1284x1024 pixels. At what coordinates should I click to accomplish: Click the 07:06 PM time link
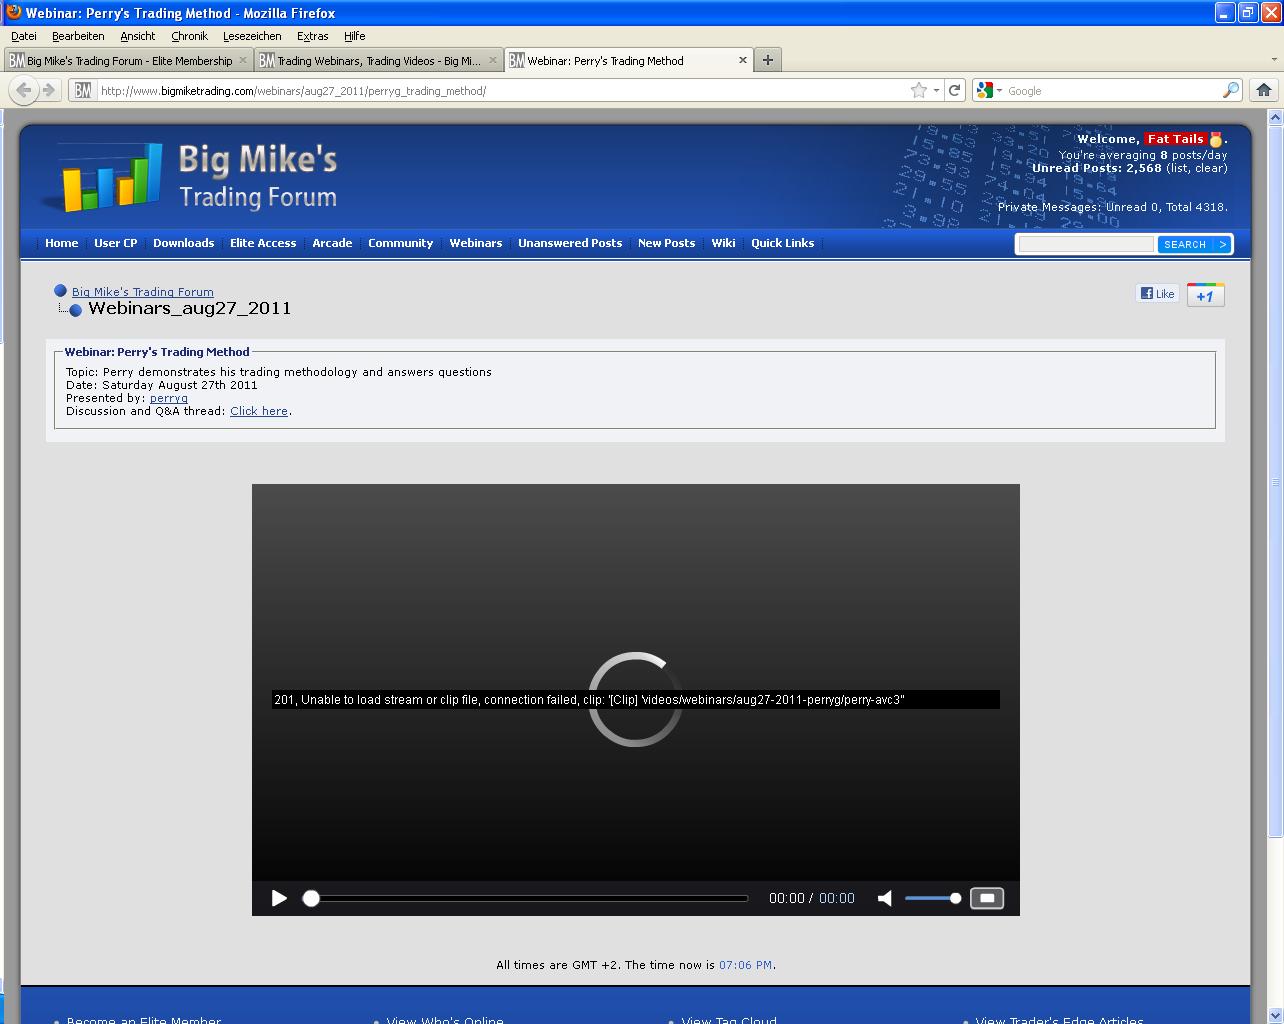pos(745,965)
